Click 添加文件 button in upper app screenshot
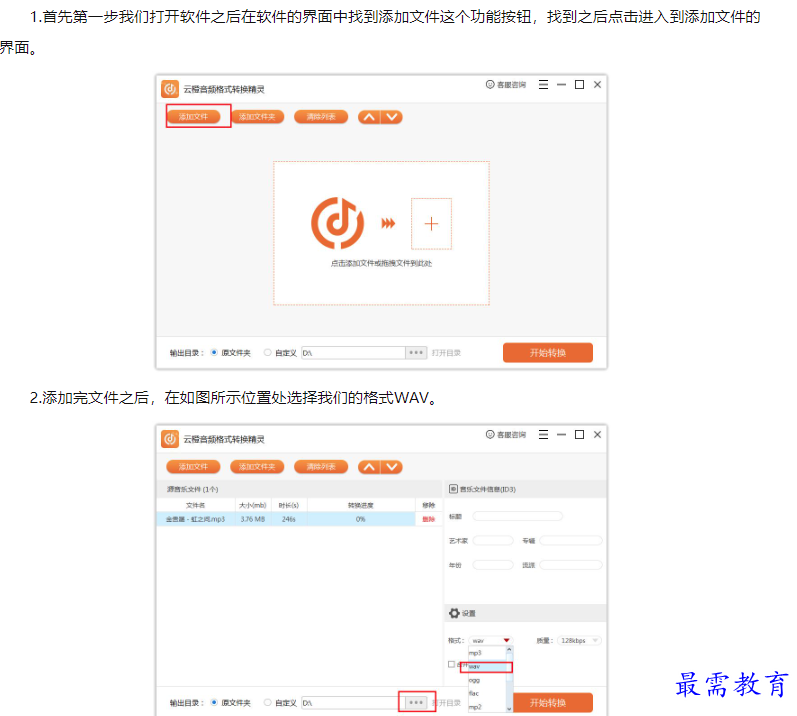Screen dimensions: 797x716 click(x=193, y=117)
